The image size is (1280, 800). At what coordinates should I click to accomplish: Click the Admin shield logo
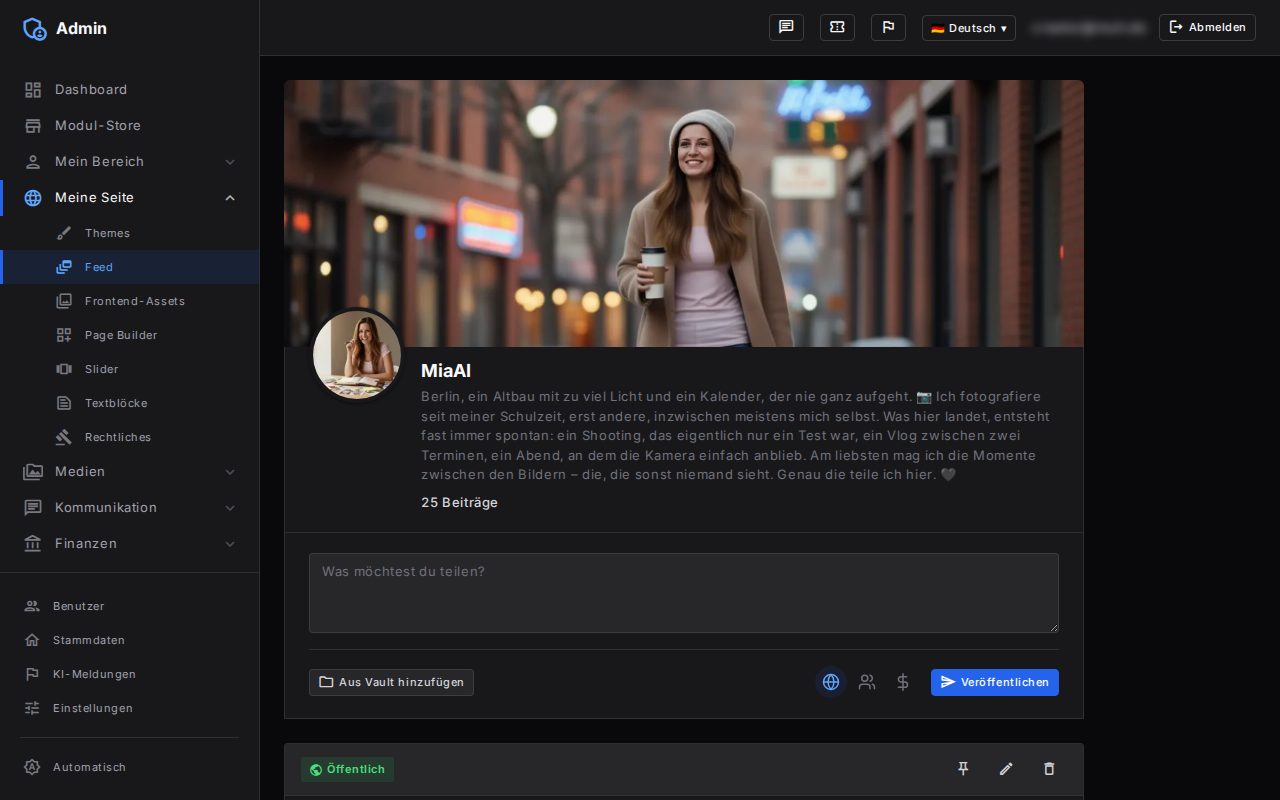click(x=35, y=28)
